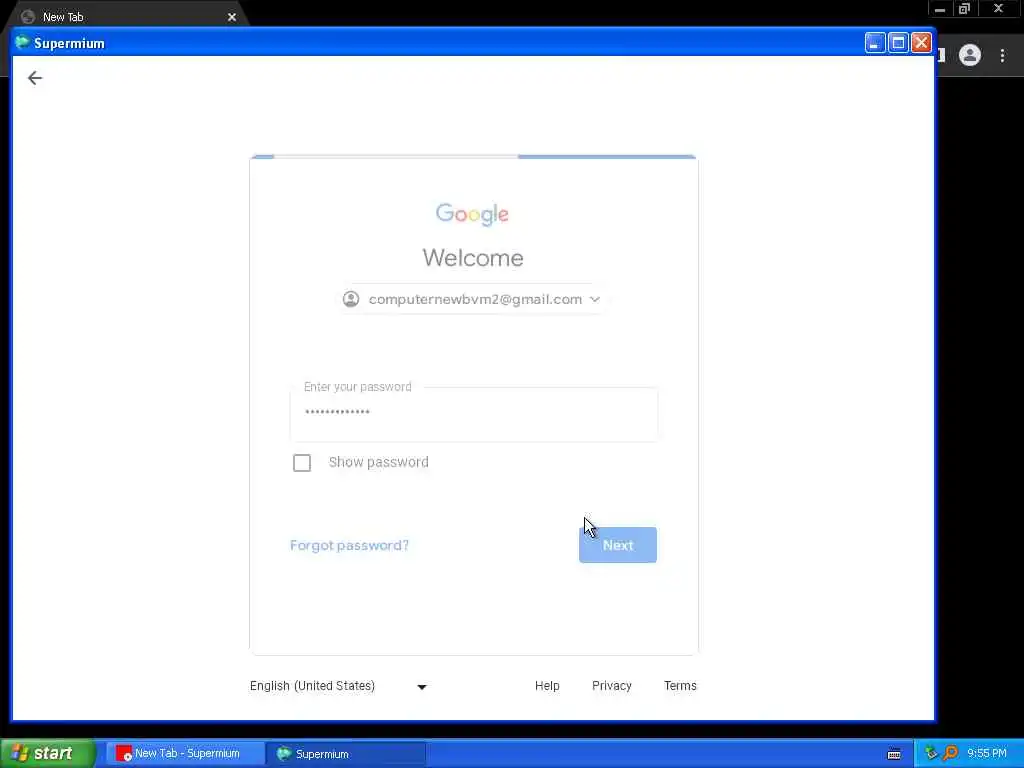The image size is (1024, 768).
Task: Open the Privacy link
Action: (612, 686)
